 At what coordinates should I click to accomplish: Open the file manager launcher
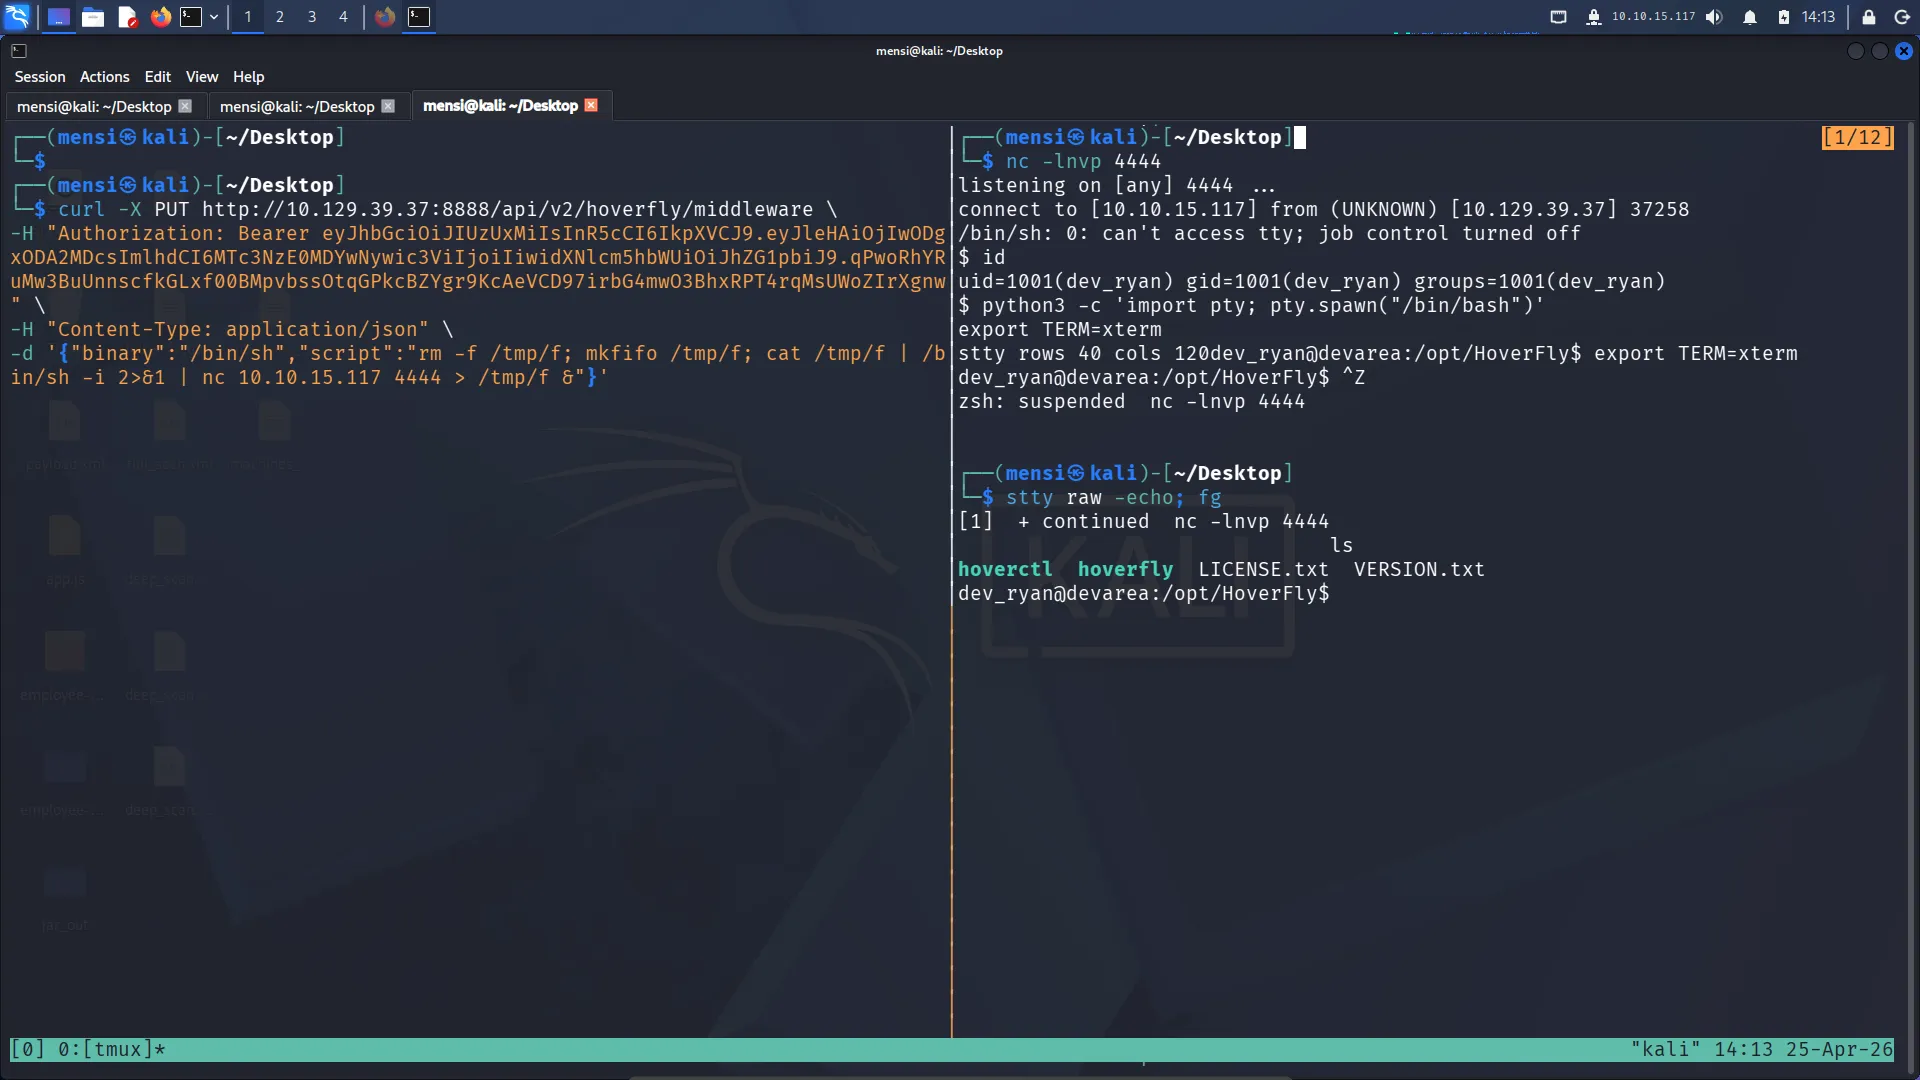coord(93,17)
